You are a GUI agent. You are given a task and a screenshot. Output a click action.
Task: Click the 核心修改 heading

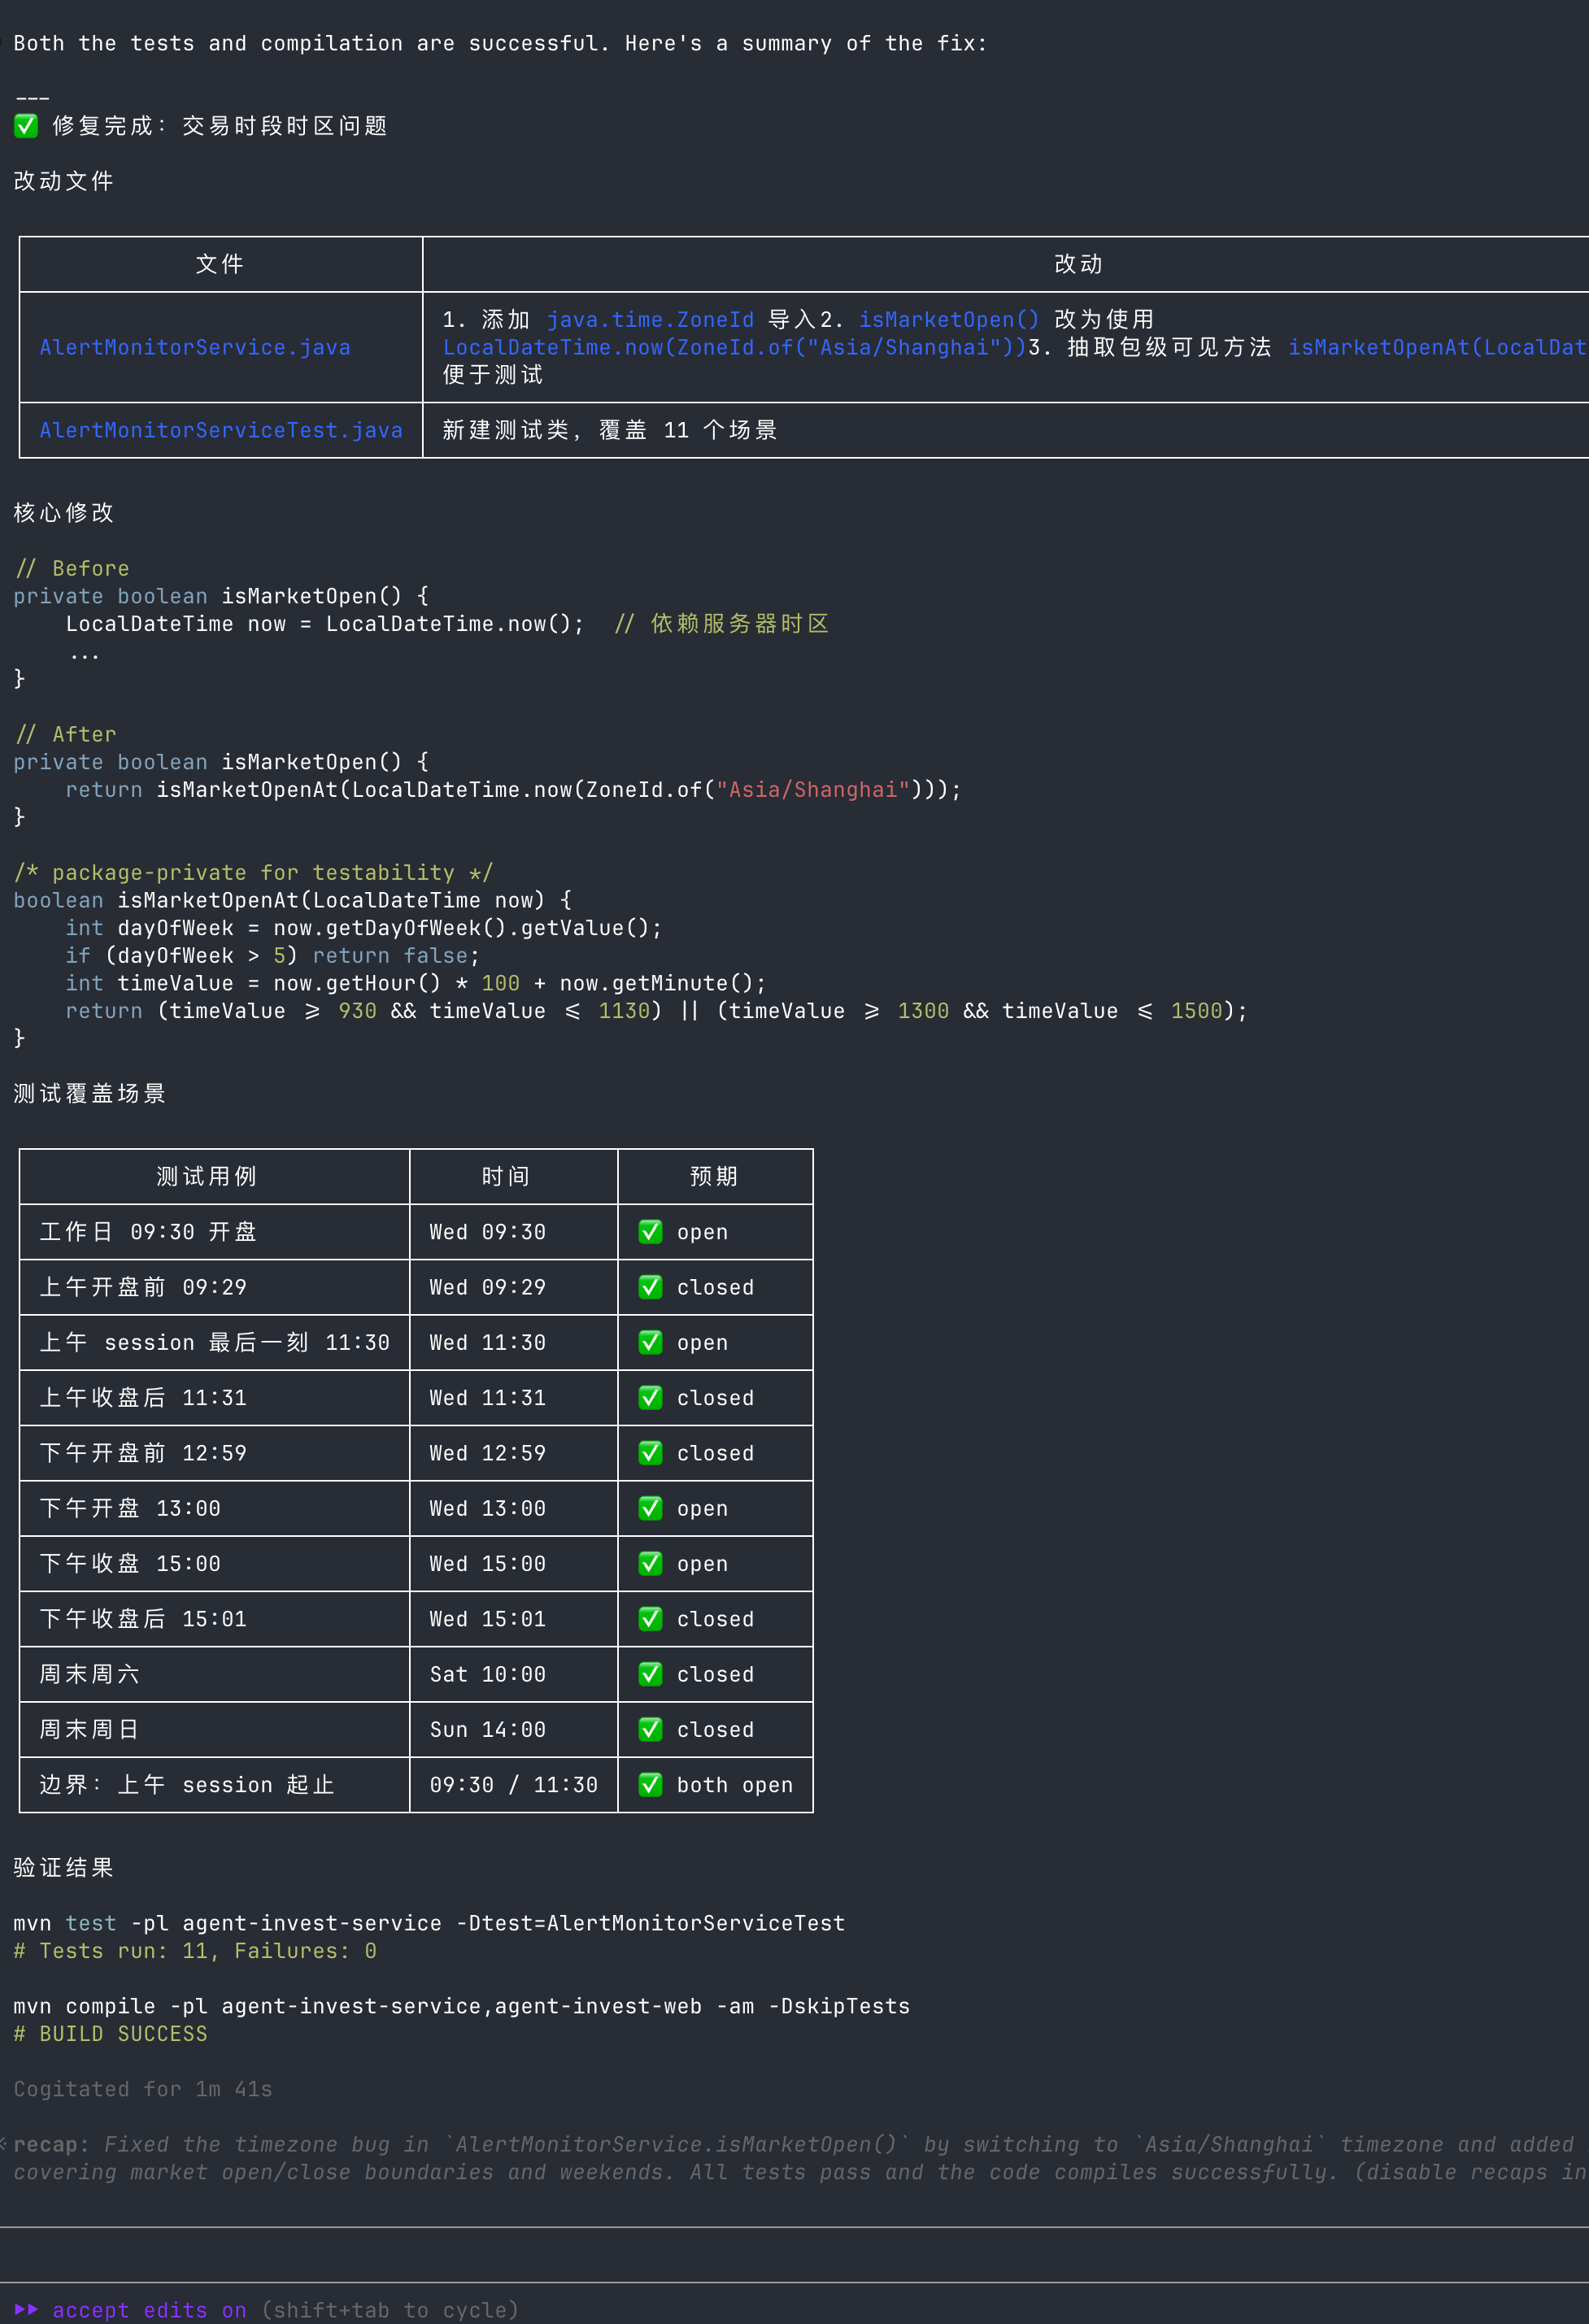click(64, 513)
